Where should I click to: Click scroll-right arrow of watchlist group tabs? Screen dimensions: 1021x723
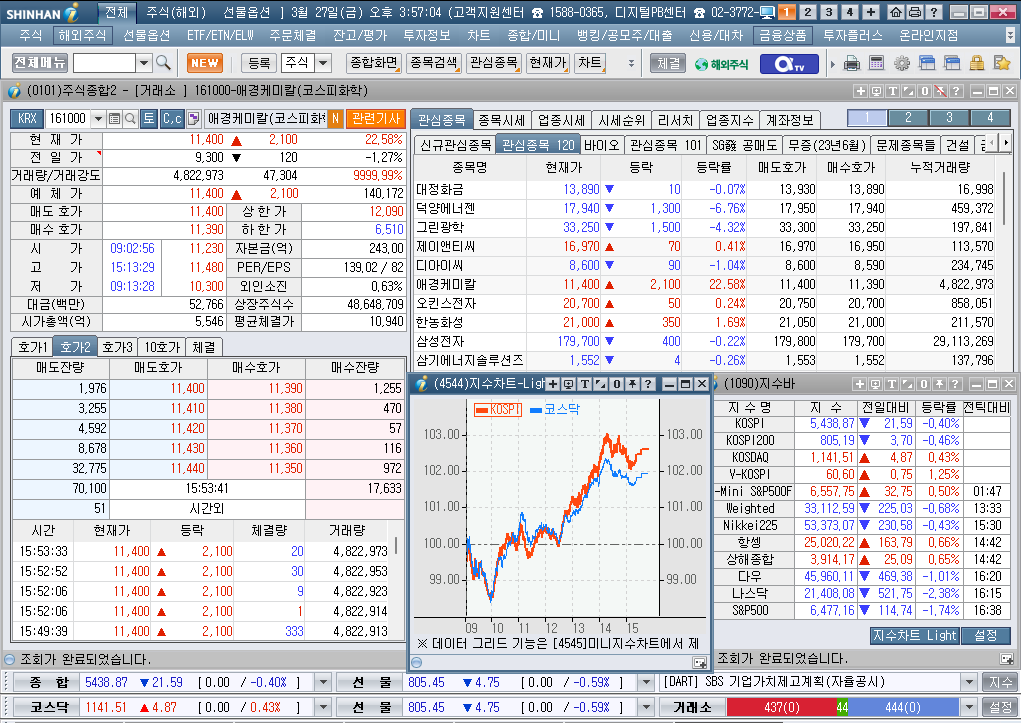1006,143
